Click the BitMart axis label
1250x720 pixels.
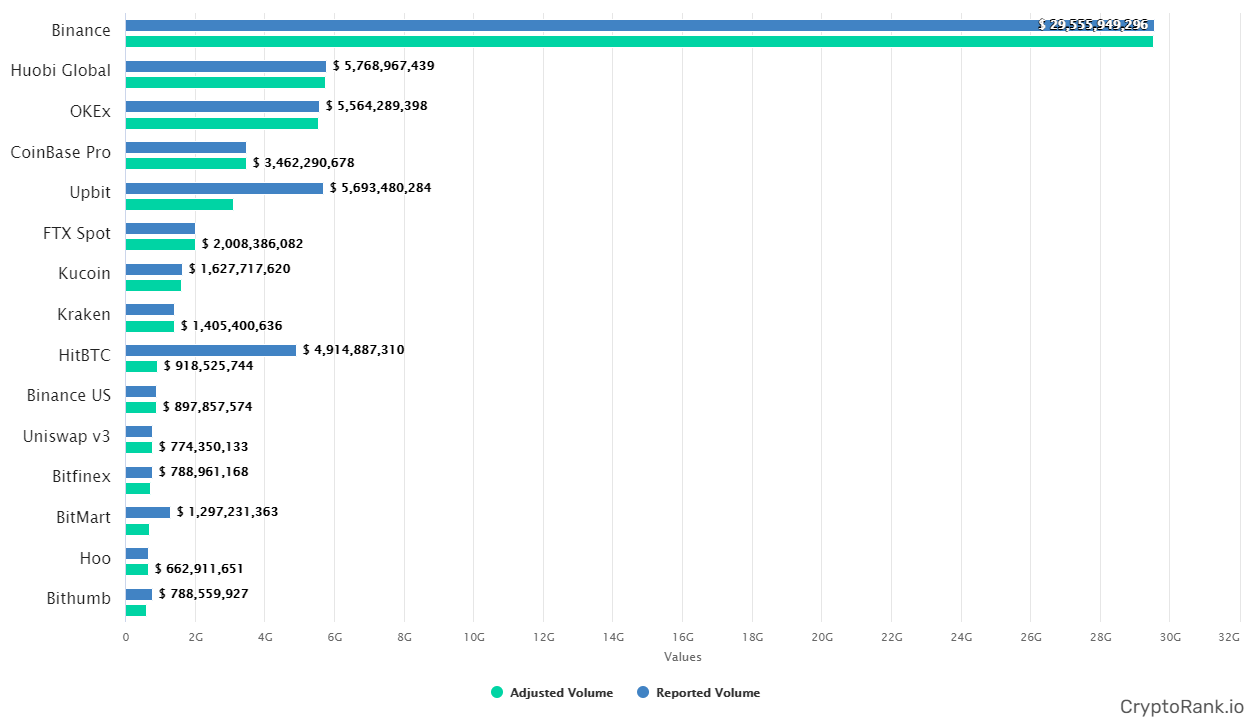pos(83,517)
